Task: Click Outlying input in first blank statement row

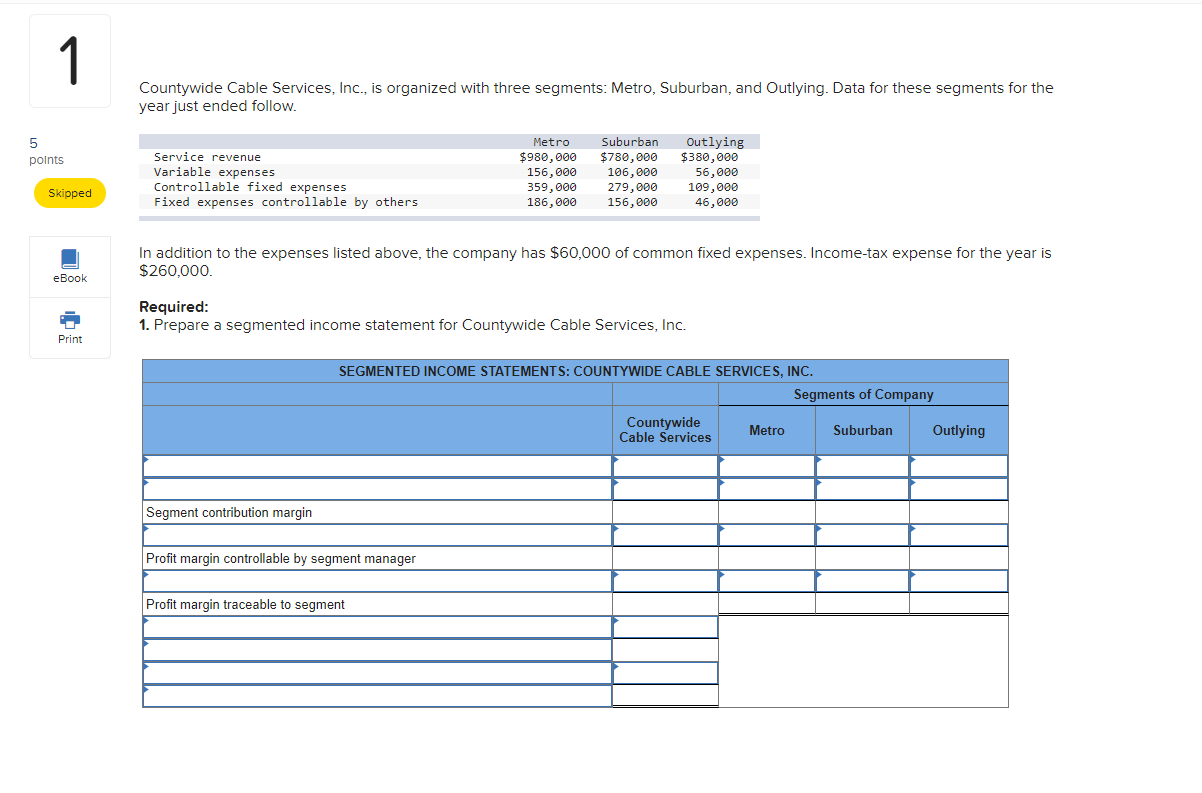Action: click(x=959, y=466)
